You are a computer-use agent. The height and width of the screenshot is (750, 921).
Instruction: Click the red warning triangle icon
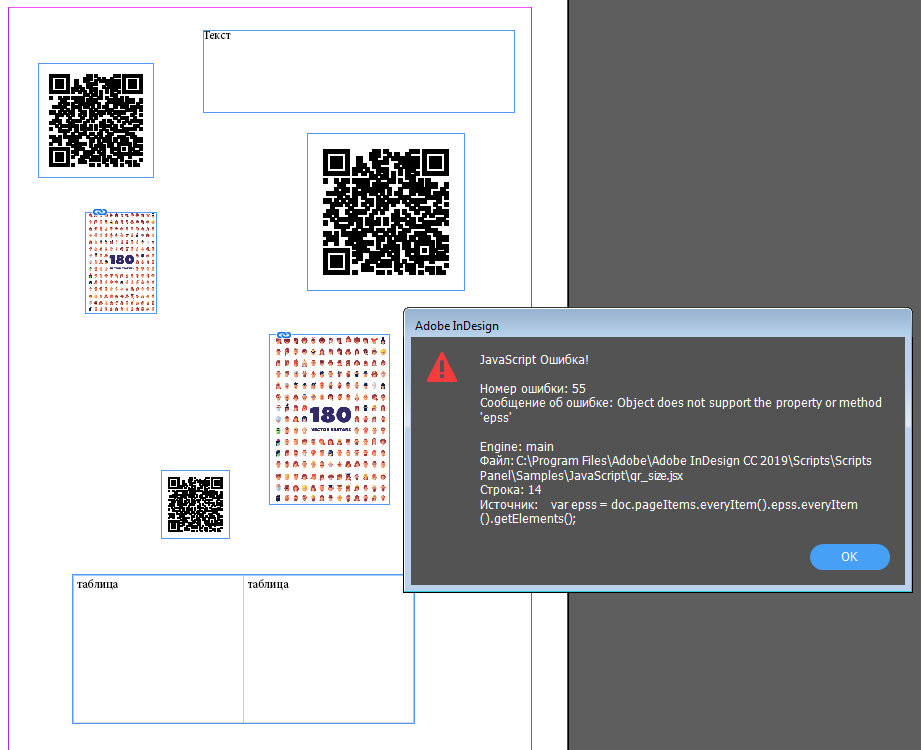coord(442,368)
